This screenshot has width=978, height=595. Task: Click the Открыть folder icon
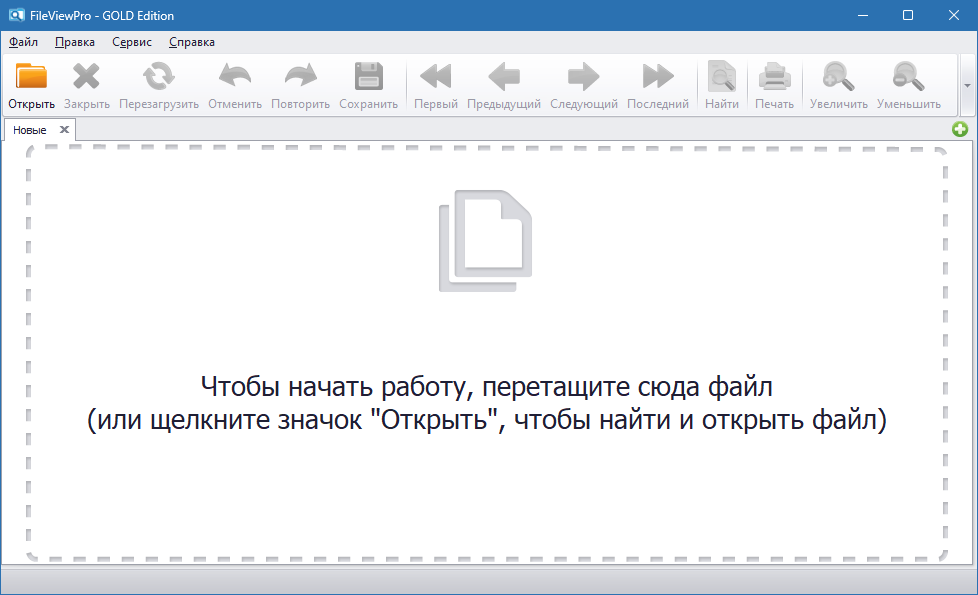click(31, 76)
